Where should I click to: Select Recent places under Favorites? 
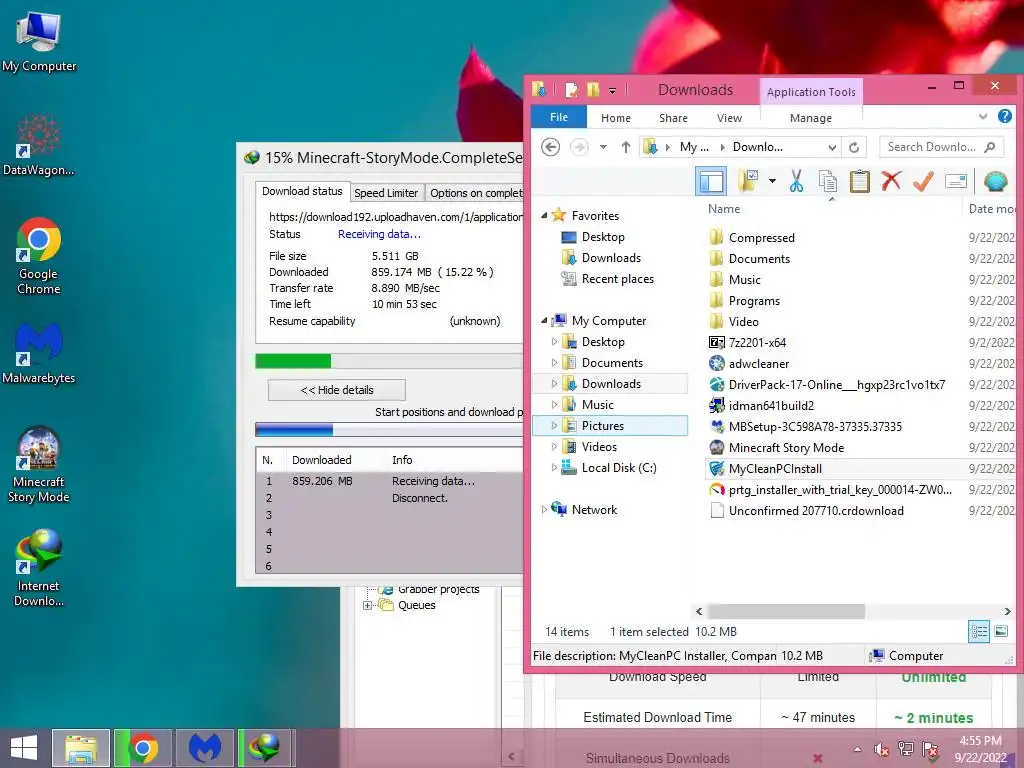pyautogui.click(x=617, y=279)
